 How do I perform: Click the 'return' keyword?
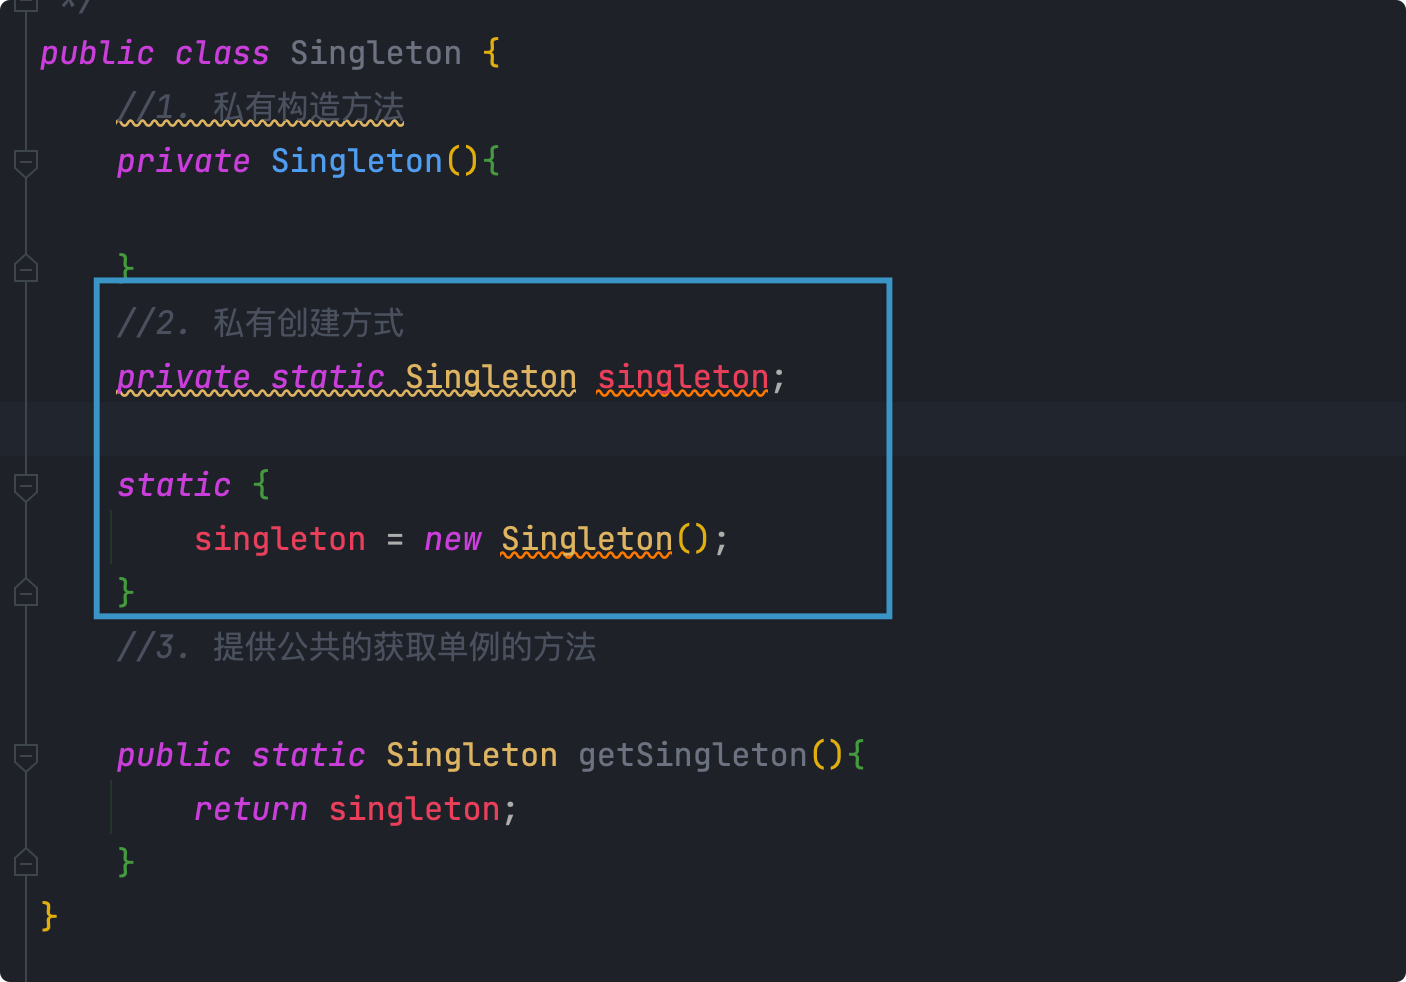click(x=250, y=809)
